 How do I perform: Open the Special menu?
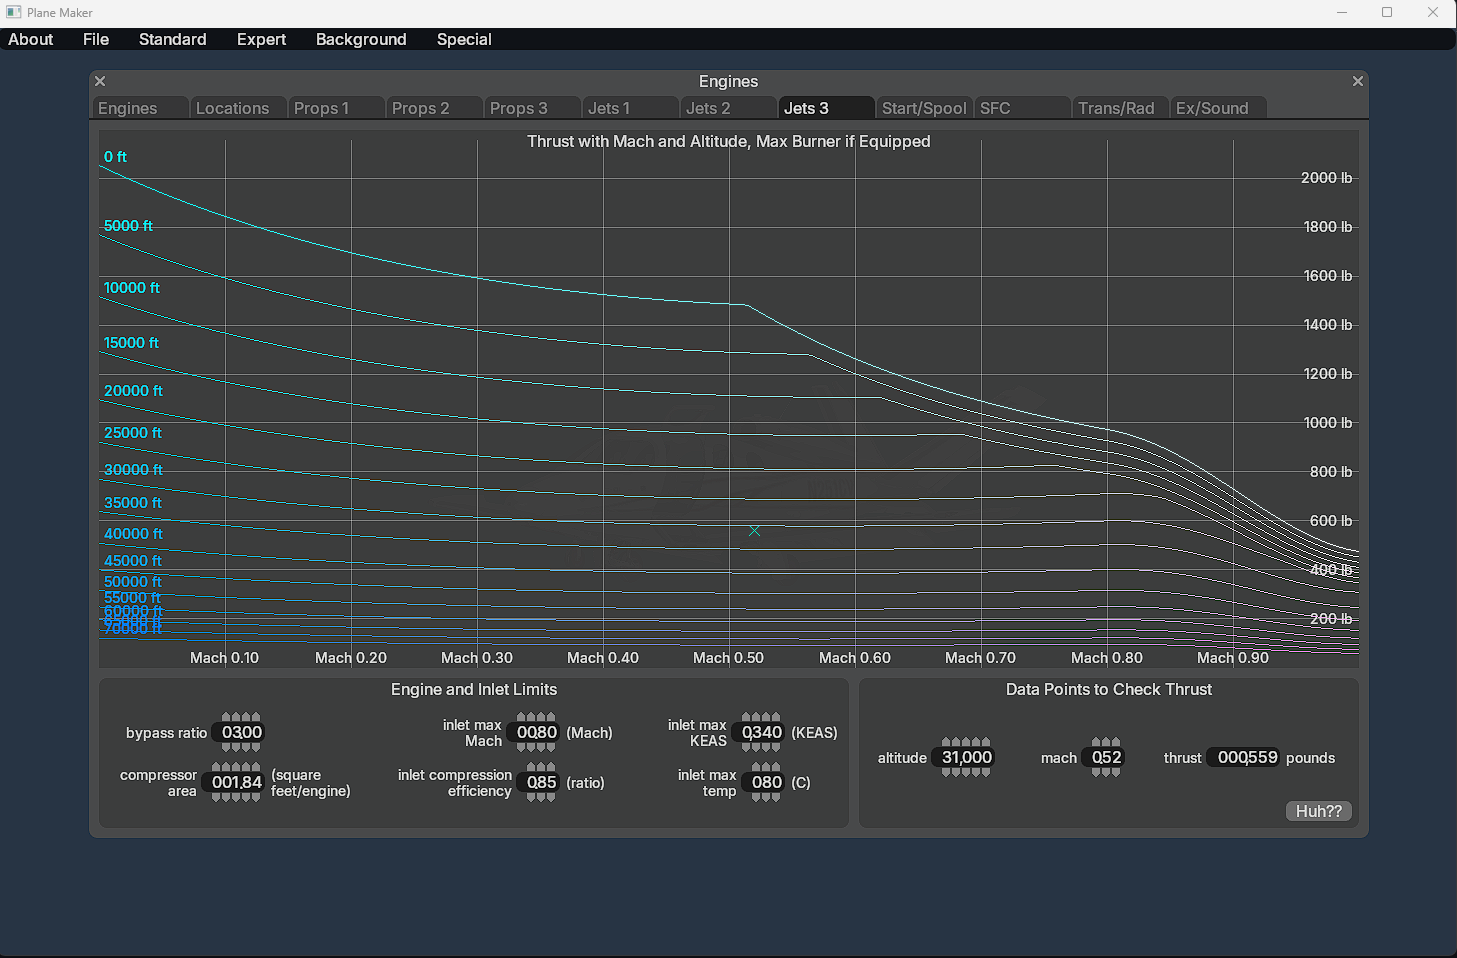[464, 39]
